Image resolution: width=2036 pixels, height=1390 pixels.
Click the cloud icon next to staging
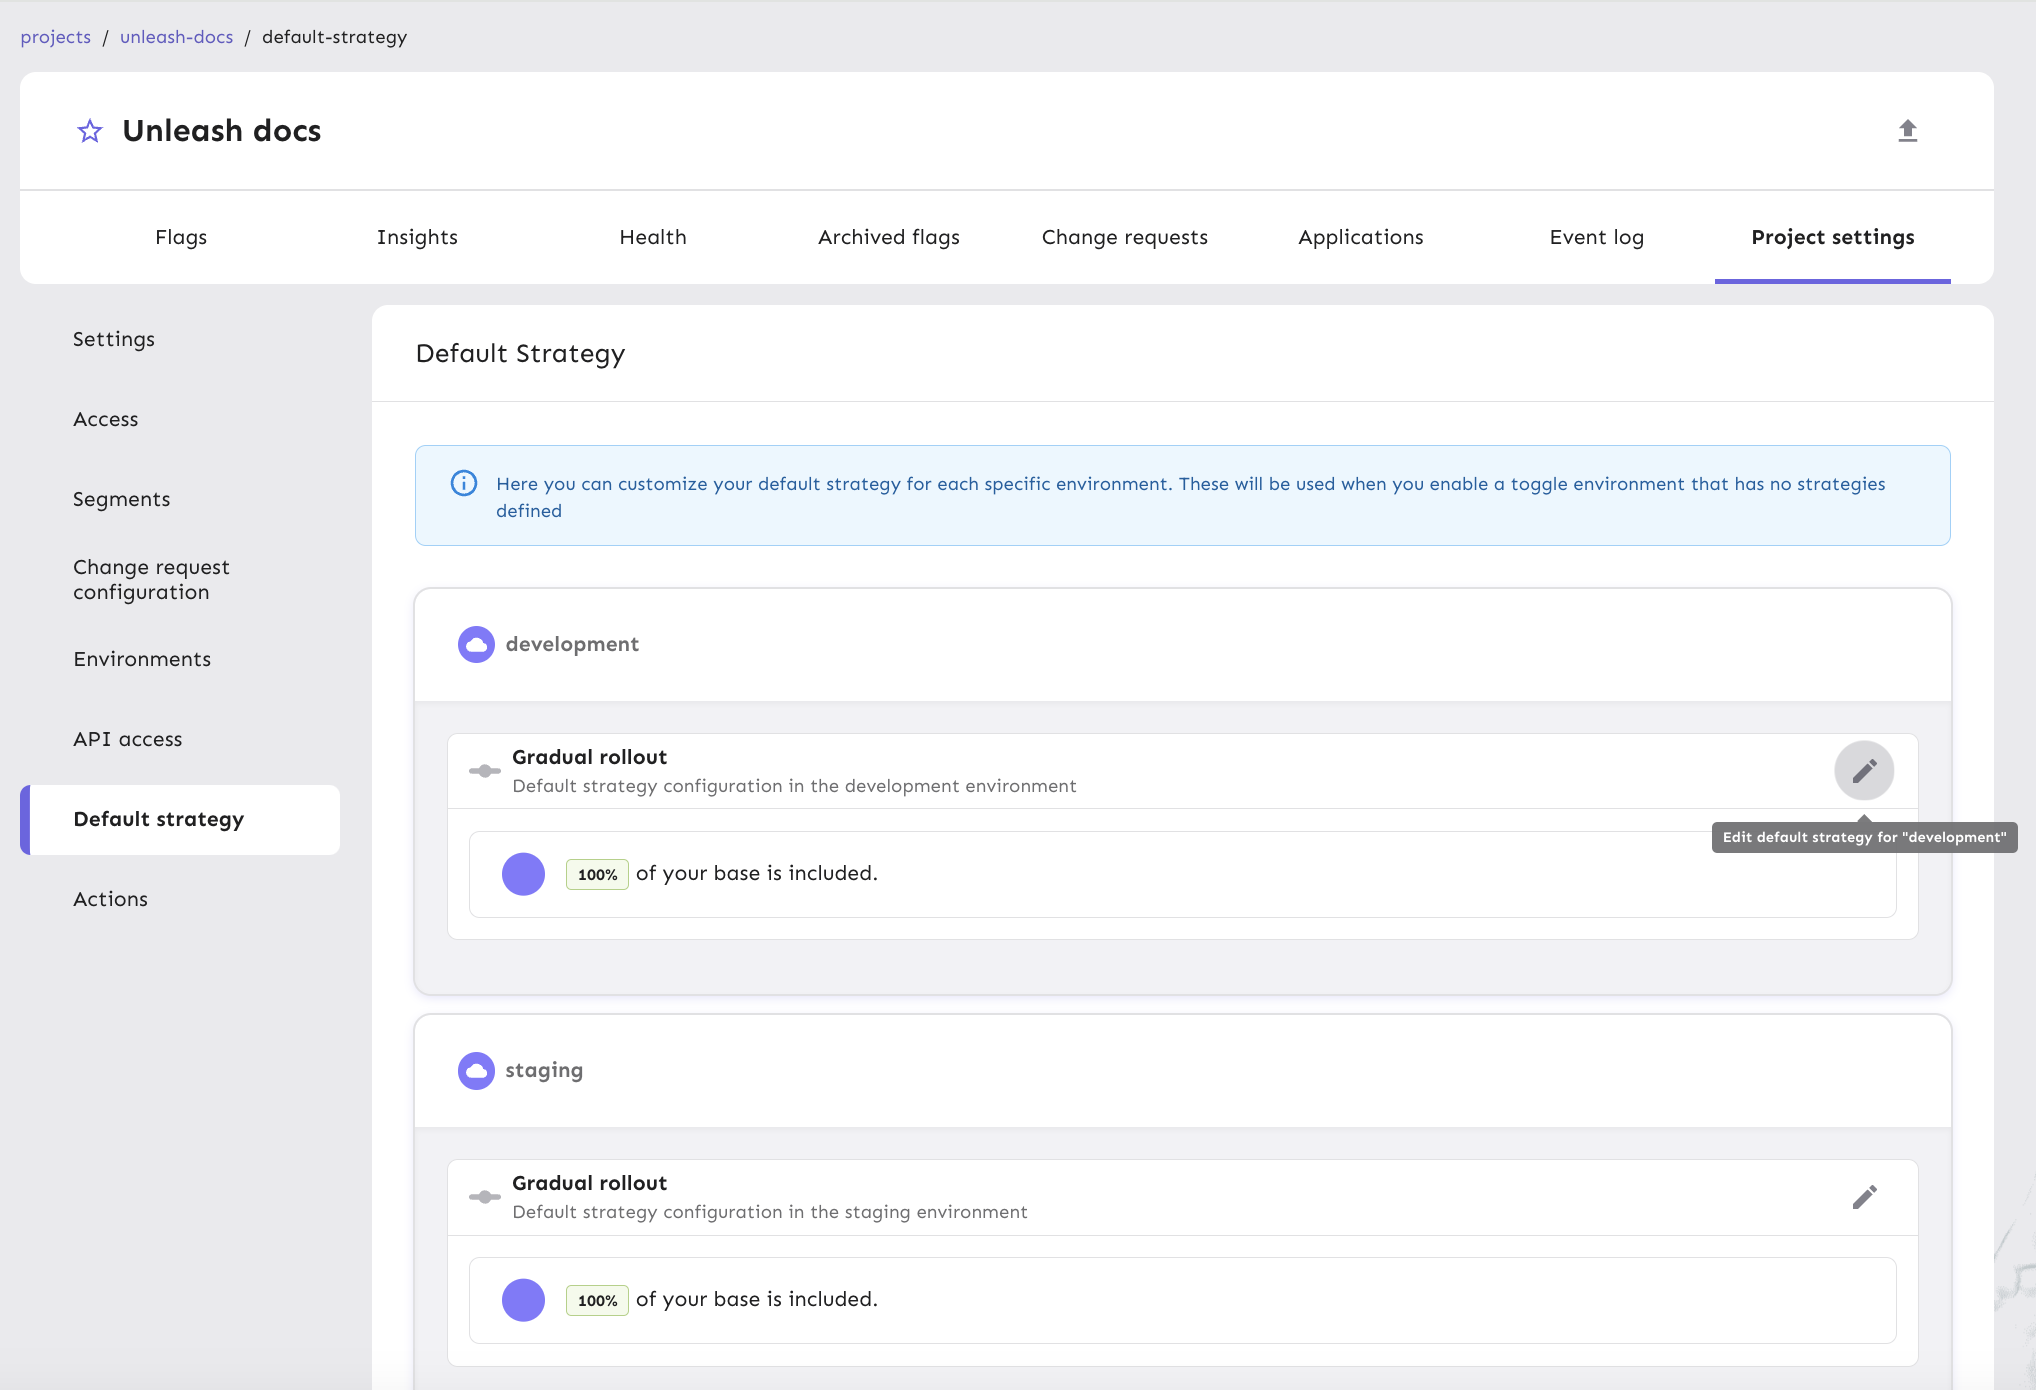coord(475,1070)
